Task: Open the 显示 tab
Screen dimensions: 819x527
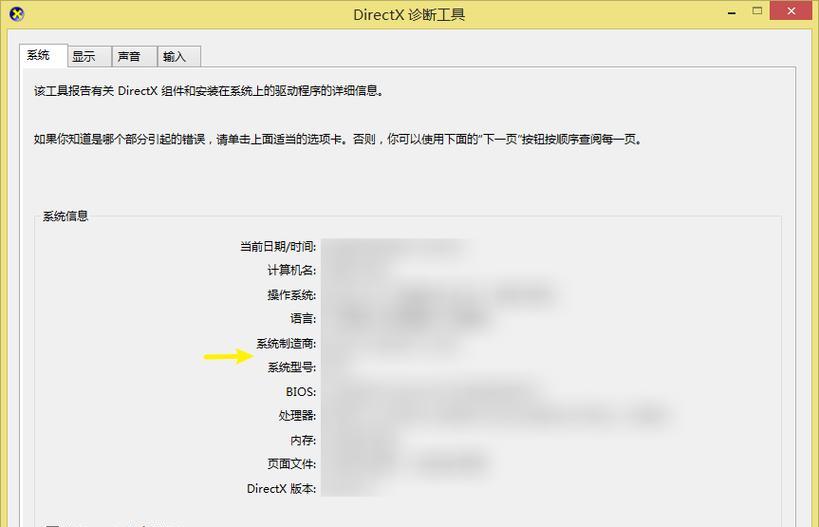Action: (89, 56)
